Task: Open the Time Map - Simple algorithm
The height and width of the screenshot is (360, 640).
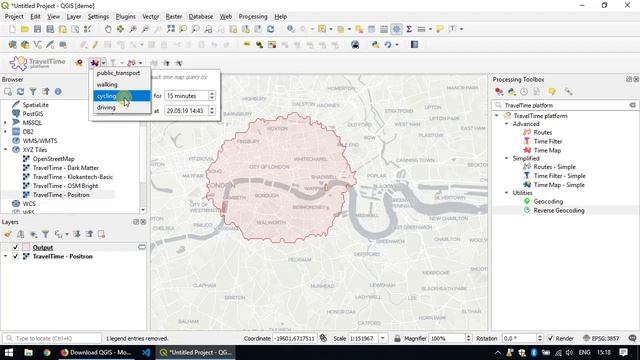Action: 559,185
